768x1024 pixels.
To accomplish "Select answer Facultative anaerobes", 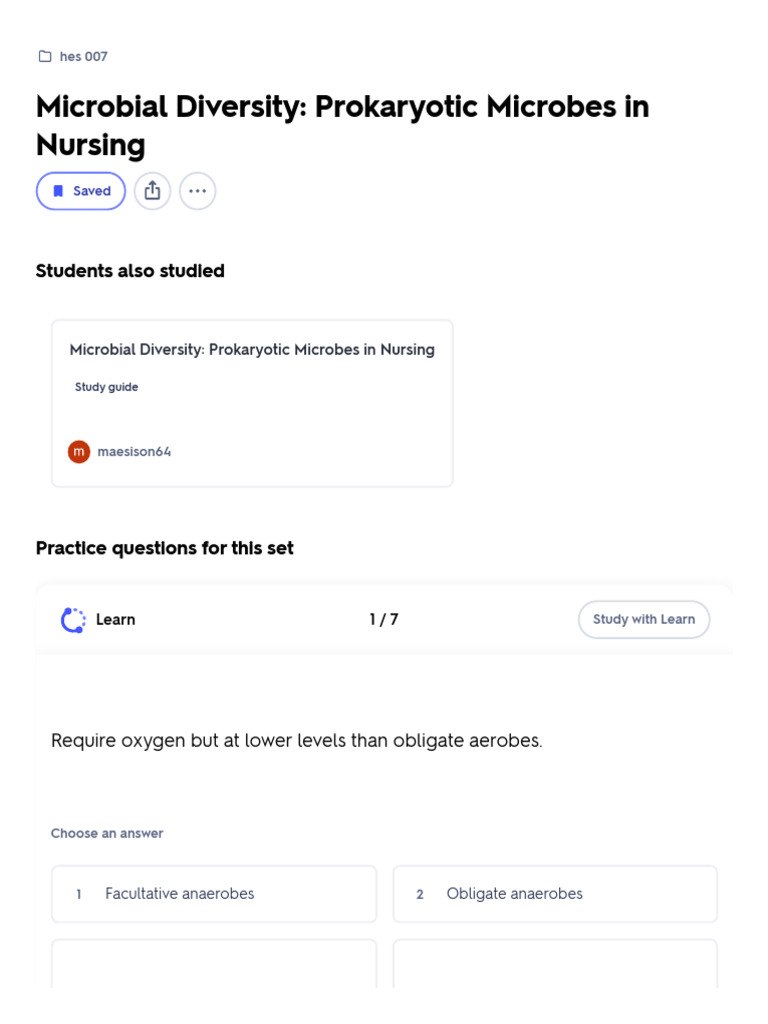I will (x=214, y=893).
